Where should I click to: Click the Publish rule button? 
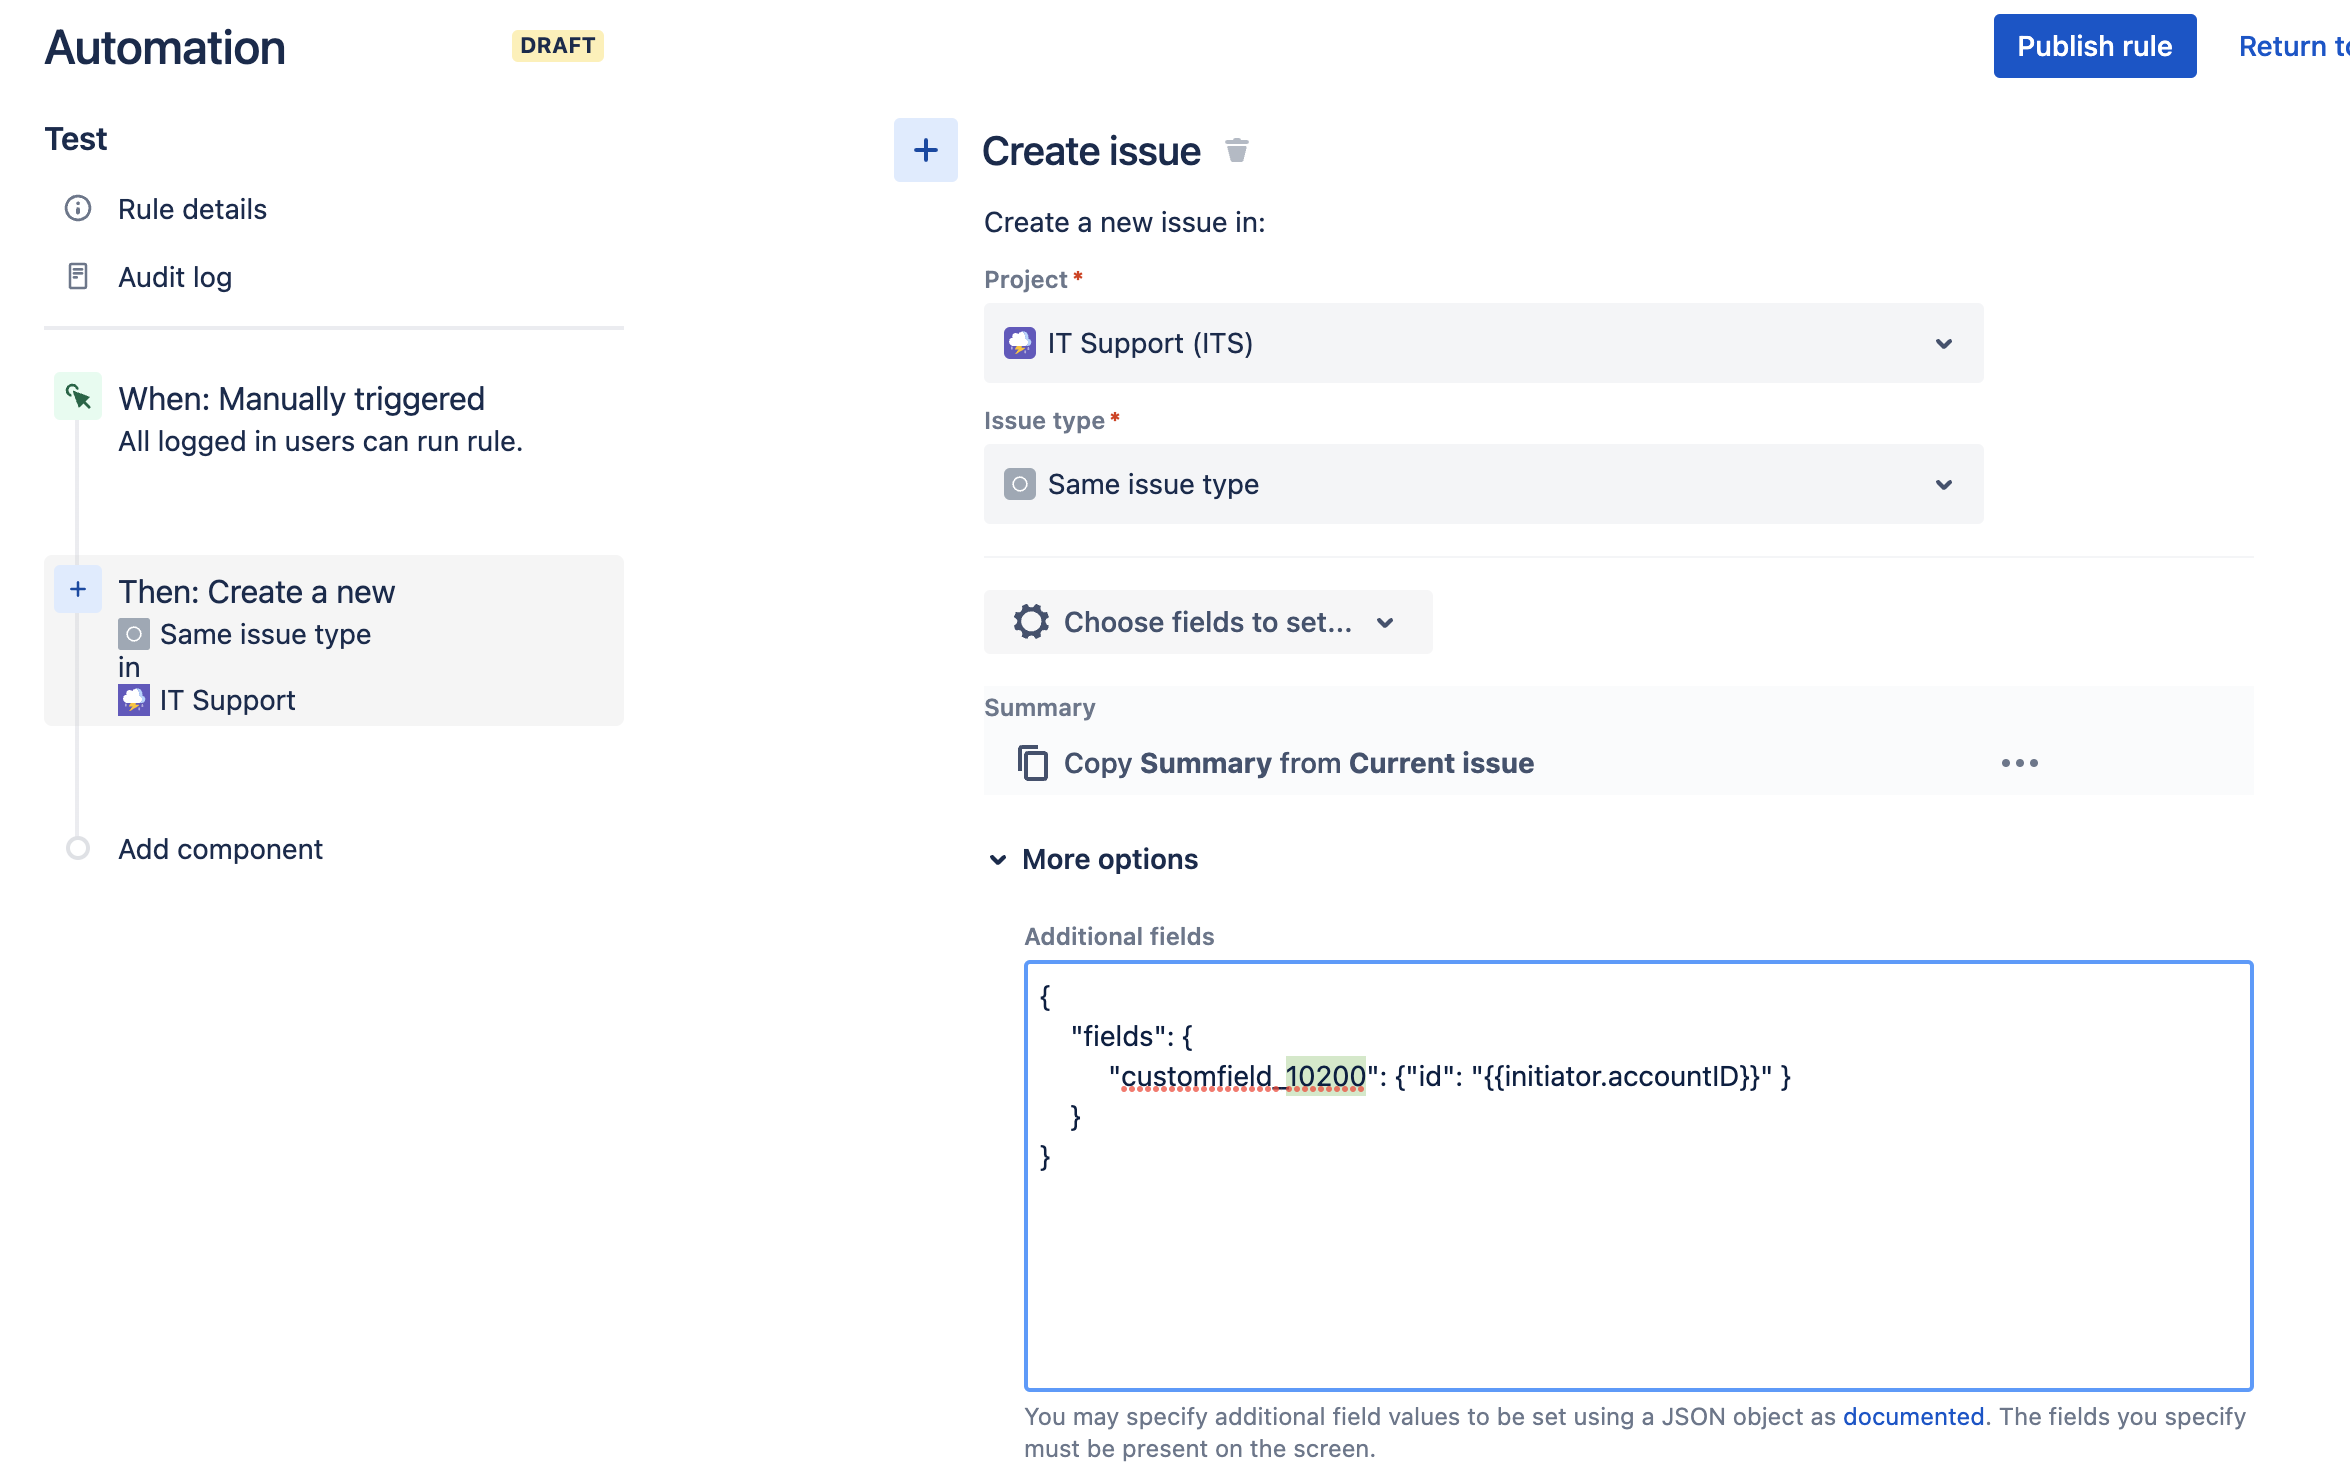[2094, 46]
